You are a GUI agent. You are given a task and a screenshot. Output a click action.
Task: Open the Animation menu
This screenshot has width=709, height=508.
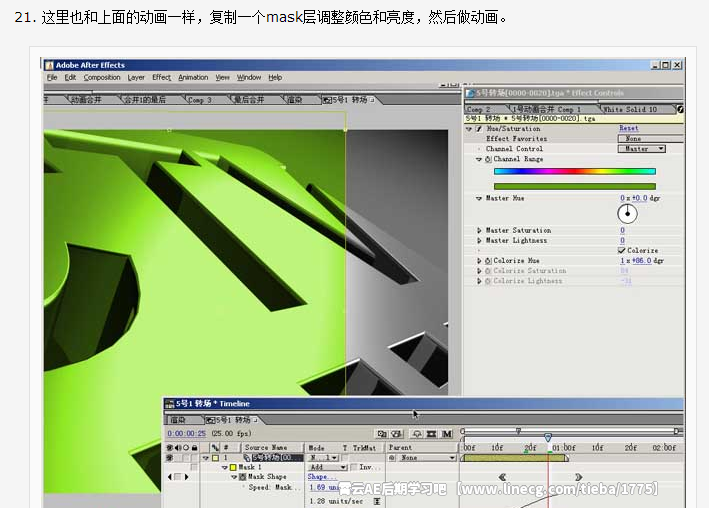(193, 77)
